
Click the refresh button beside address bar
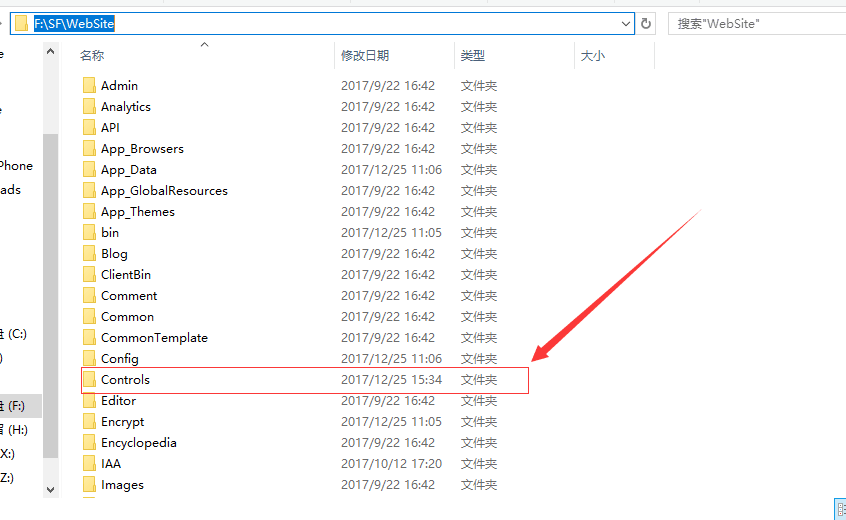647,23
